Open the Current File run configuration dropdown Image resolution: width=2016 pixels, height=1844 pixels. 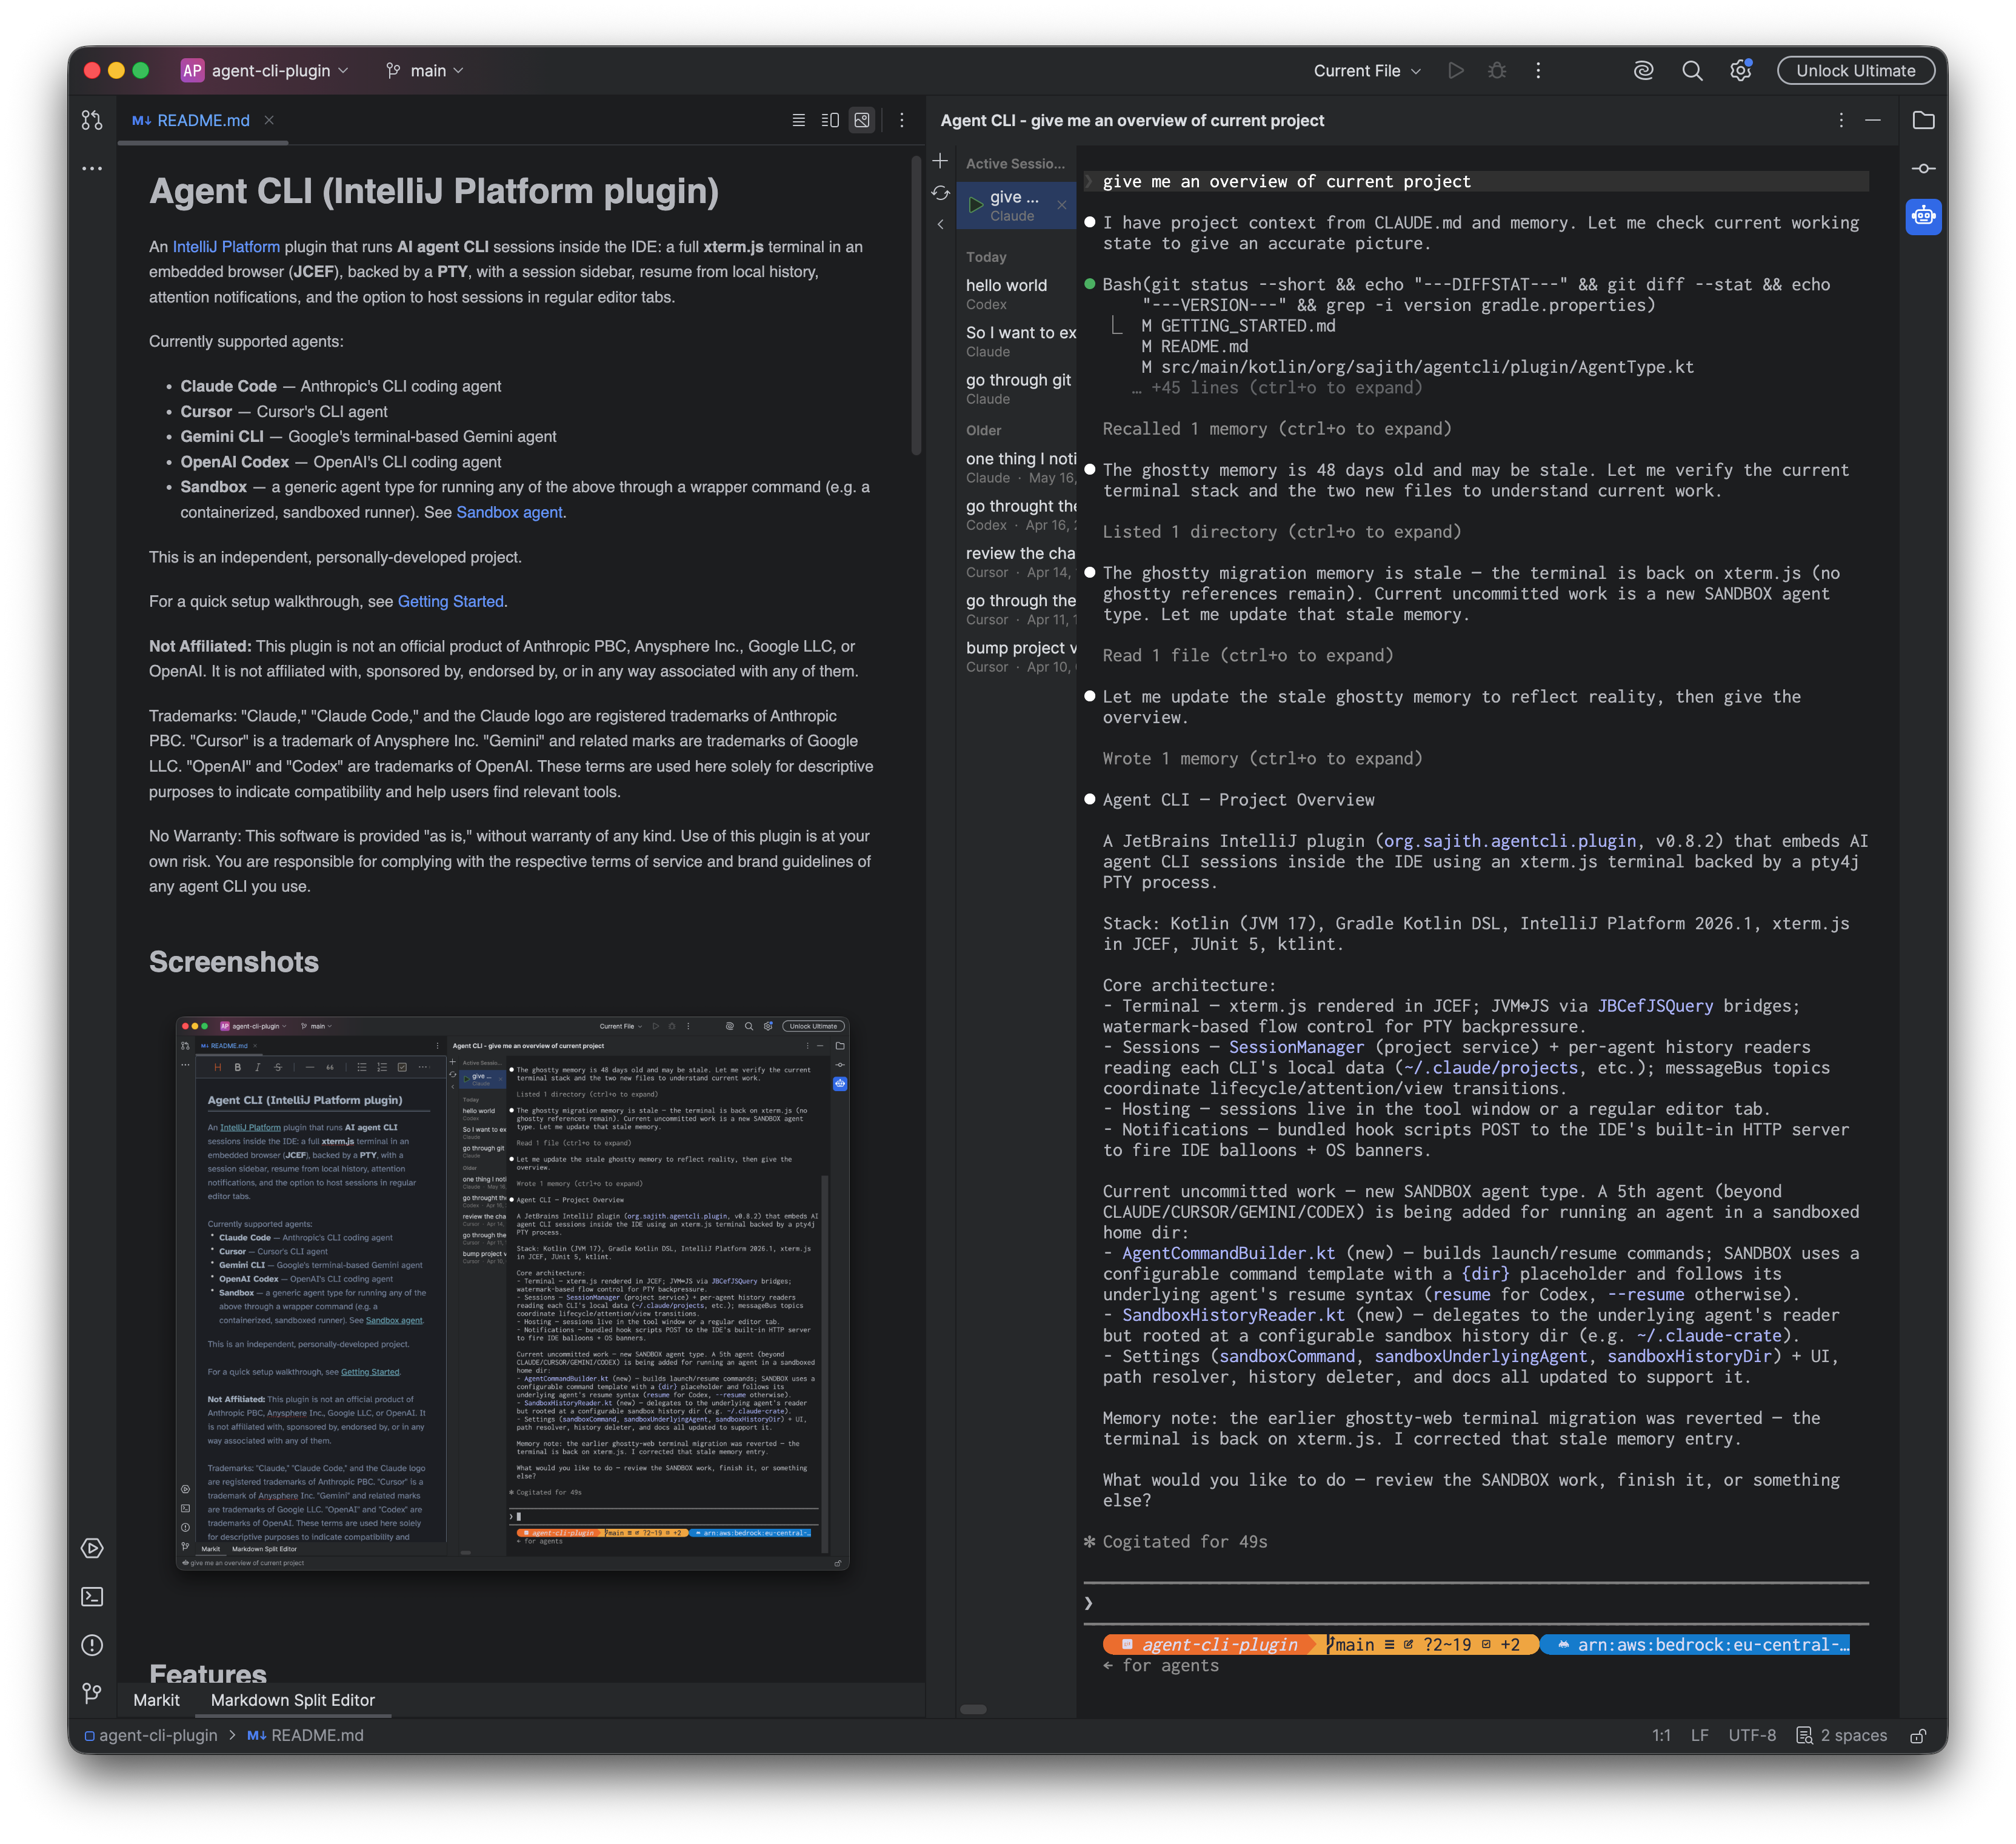[1367, 70]
